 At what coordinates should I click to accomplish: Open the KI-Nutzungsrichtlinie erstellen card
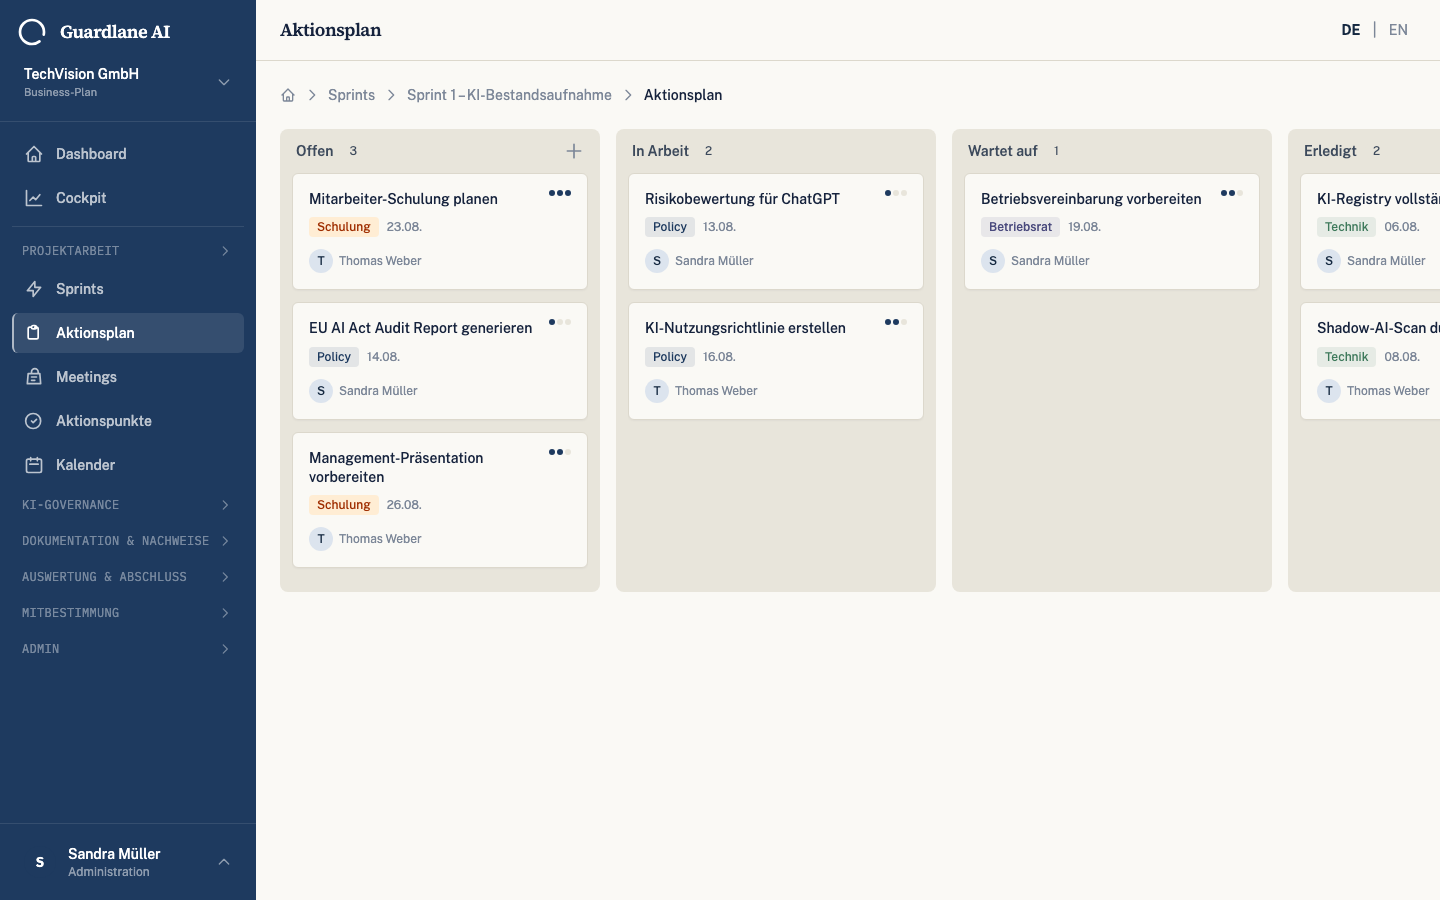[776, 361]
